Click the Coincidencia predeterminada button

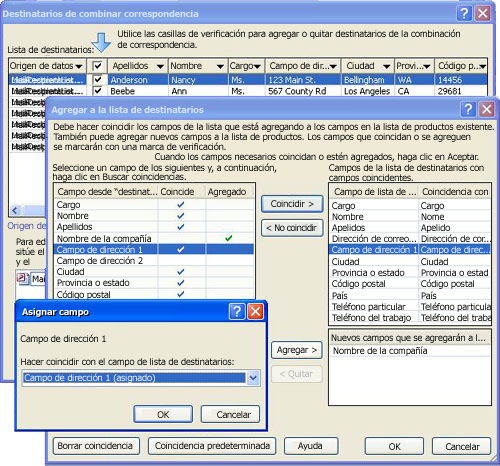(212, 446)
